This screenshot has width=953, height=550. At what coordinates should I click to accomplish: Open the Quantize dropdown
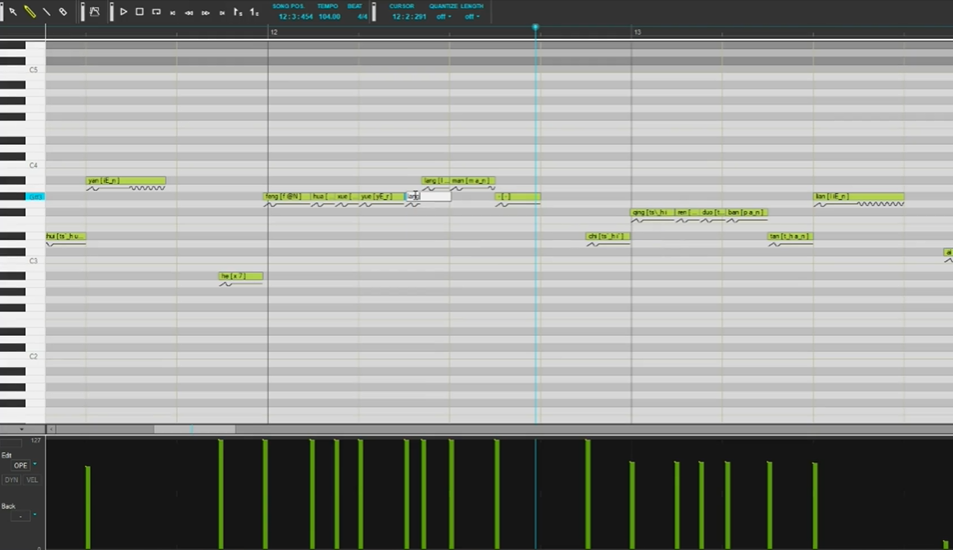click(442, 16)
